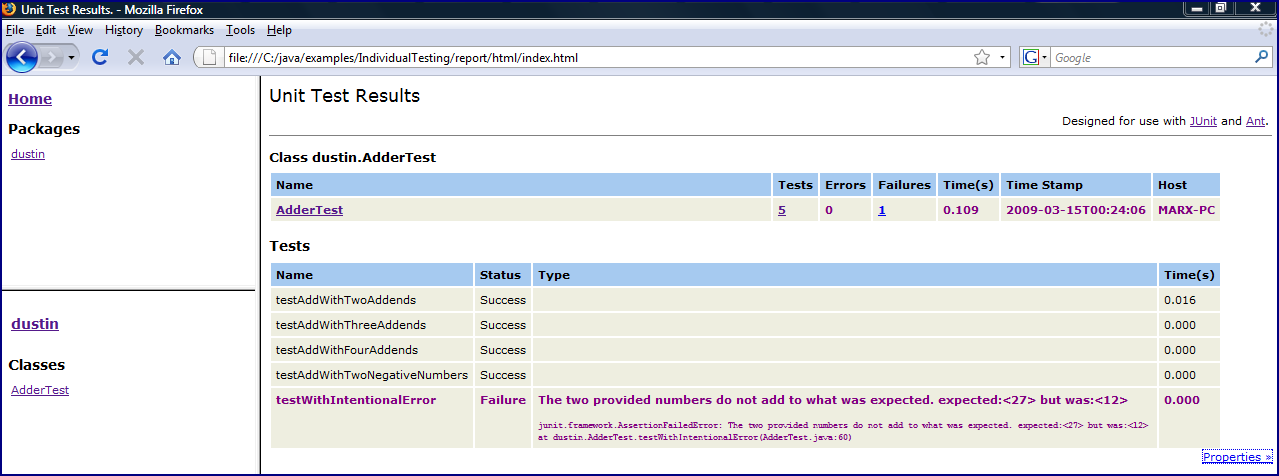The height and width of the screenshot is (476, 1279).
Task: Minimize the Firefox window
Action: [1196, 9]
